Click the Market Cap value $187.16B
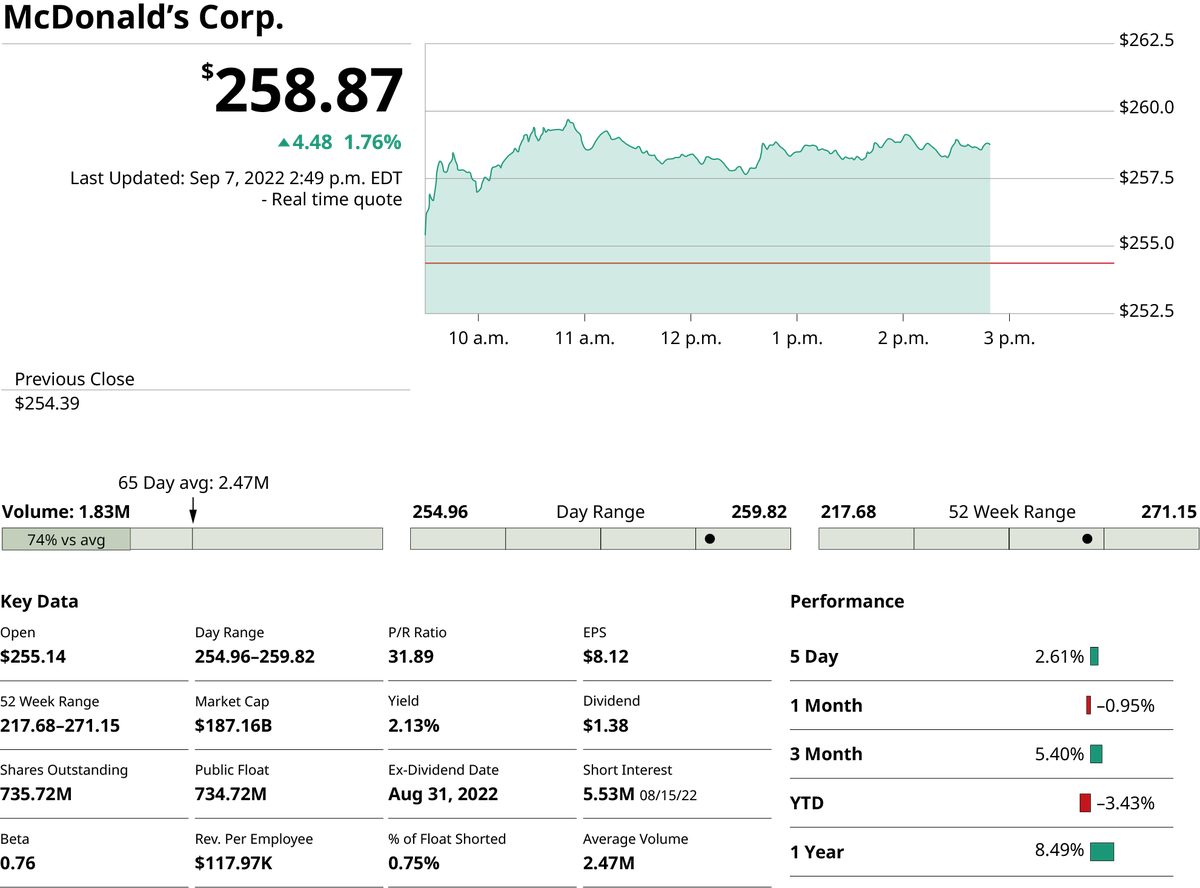Viewport: 1200px width, 888px height. click(233, 726)
